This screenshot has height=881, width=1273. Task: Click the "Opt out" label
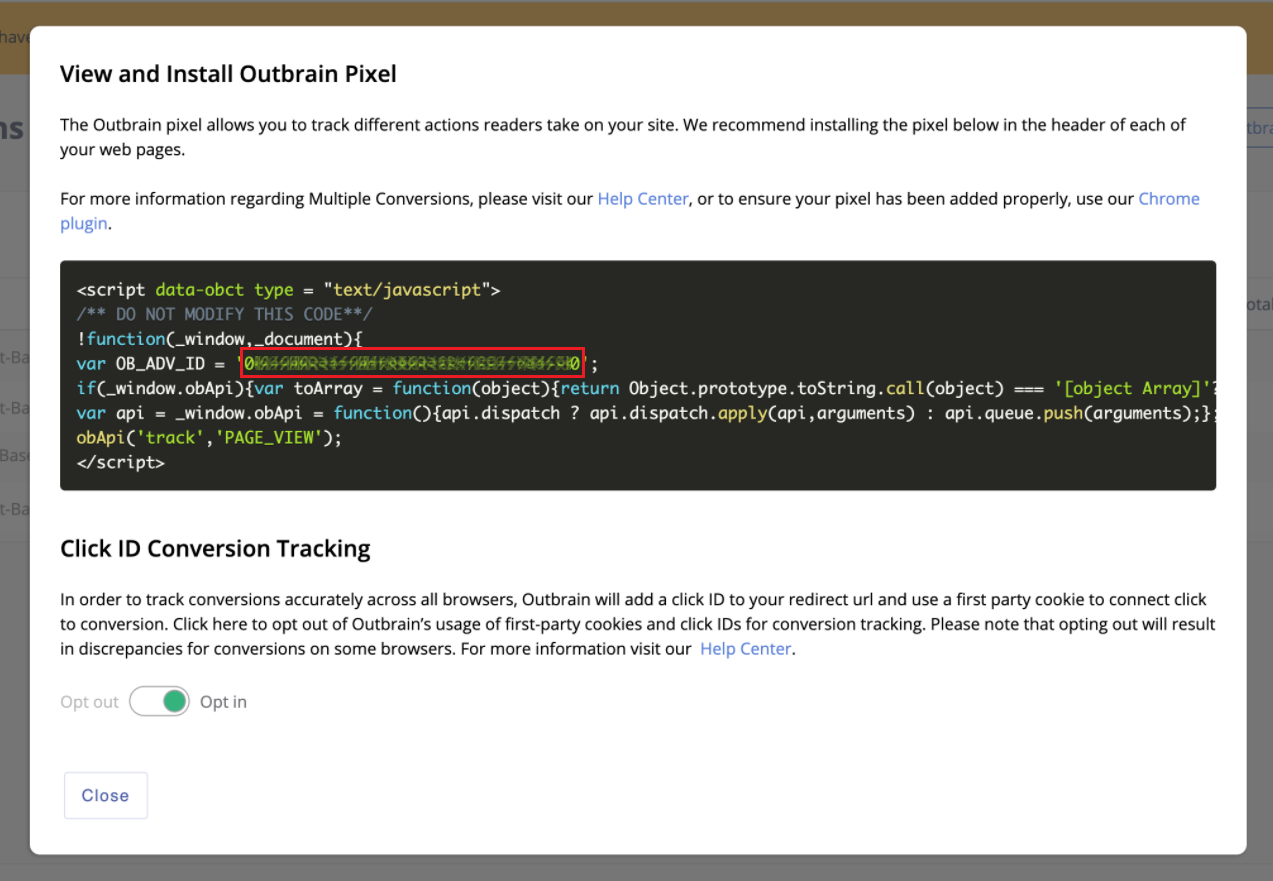pos(89,702)
